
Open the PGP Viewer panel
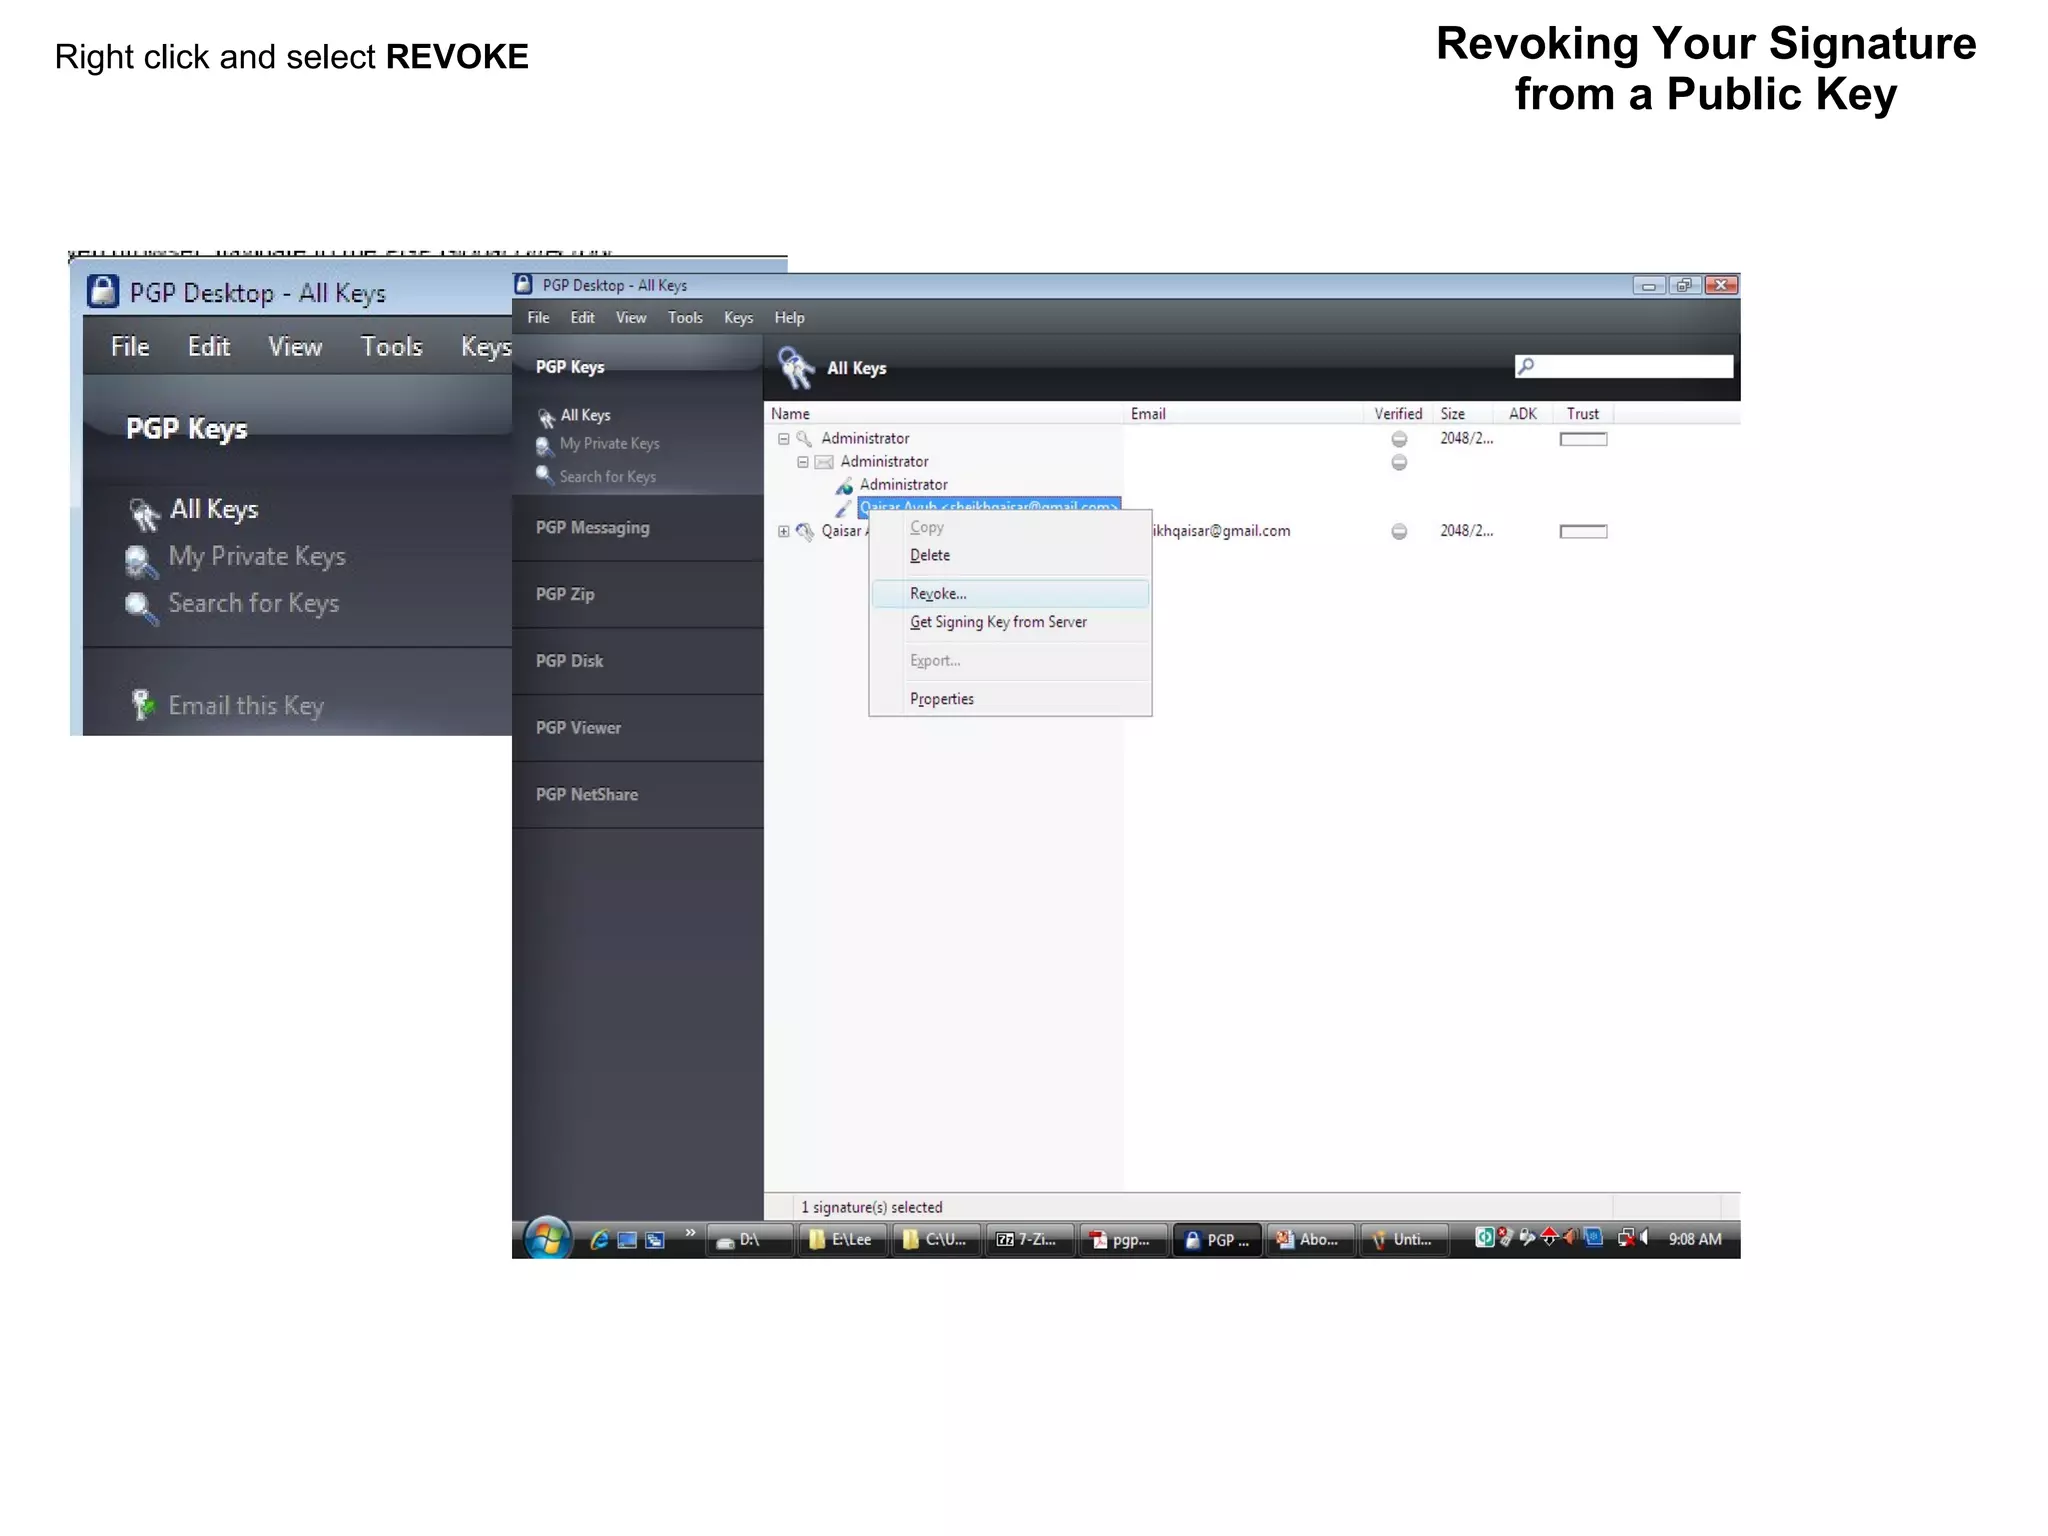(637, 728)
